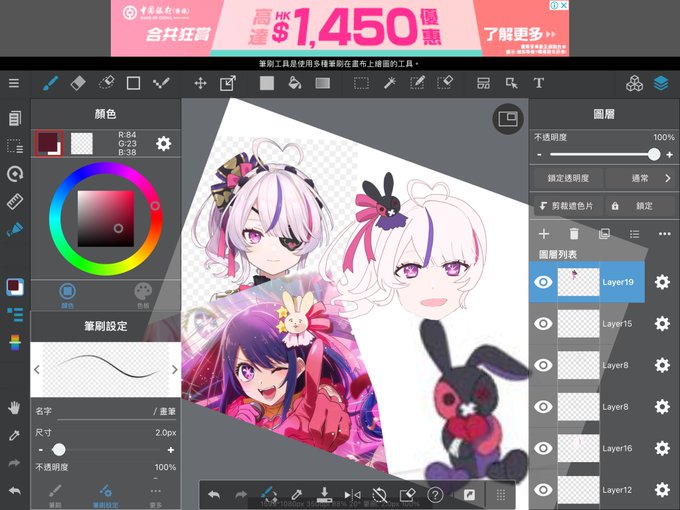
Task: Toggle 鎖定 layer lock
Action: click(638, 206)
